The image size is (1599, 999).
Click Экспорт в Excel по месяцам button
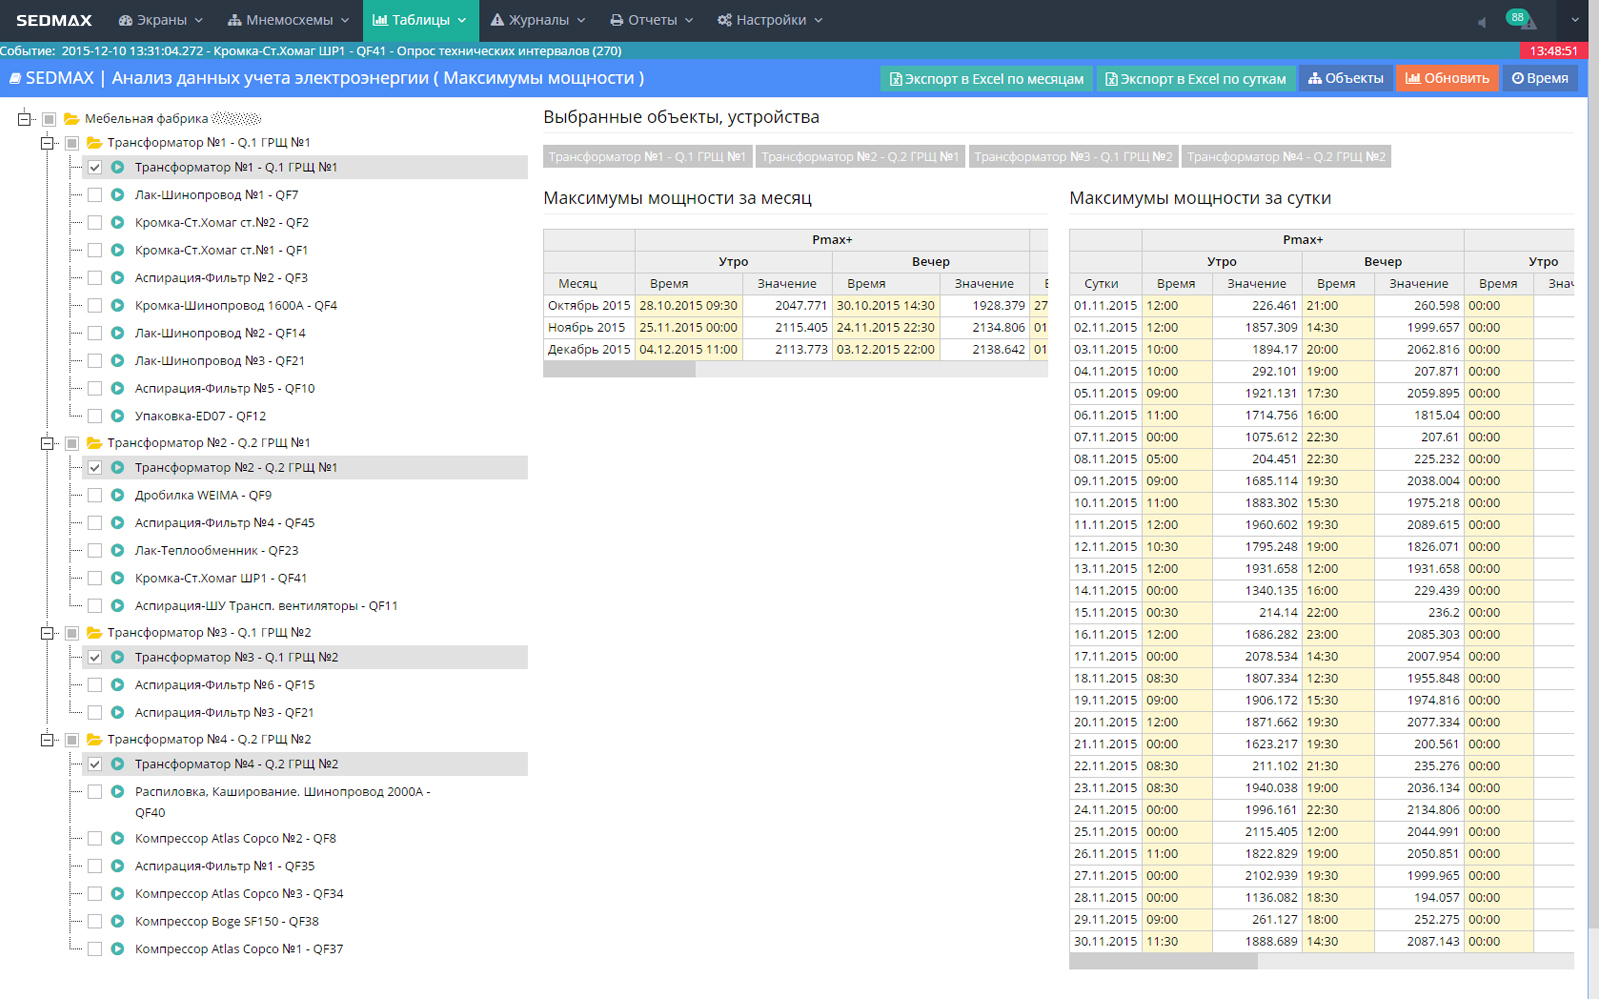click(986, 78)
